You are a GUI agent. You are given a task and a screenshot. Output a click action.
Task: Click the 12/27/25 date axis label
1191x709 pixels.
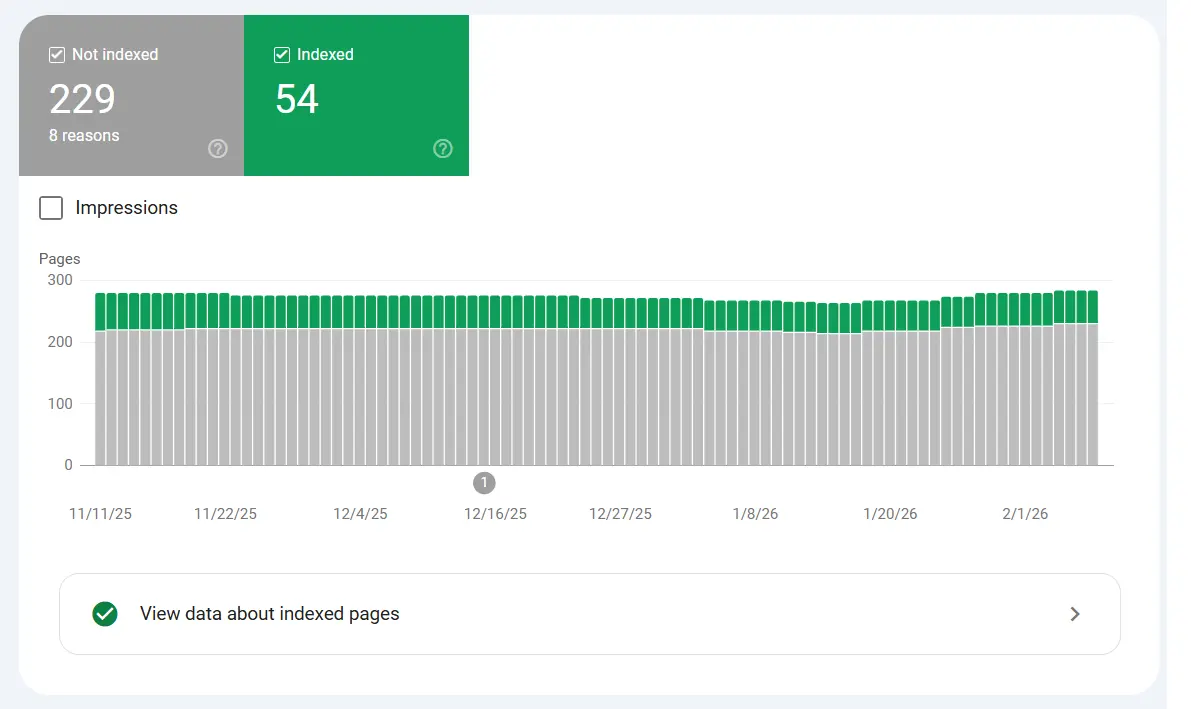tap(620, 514)
